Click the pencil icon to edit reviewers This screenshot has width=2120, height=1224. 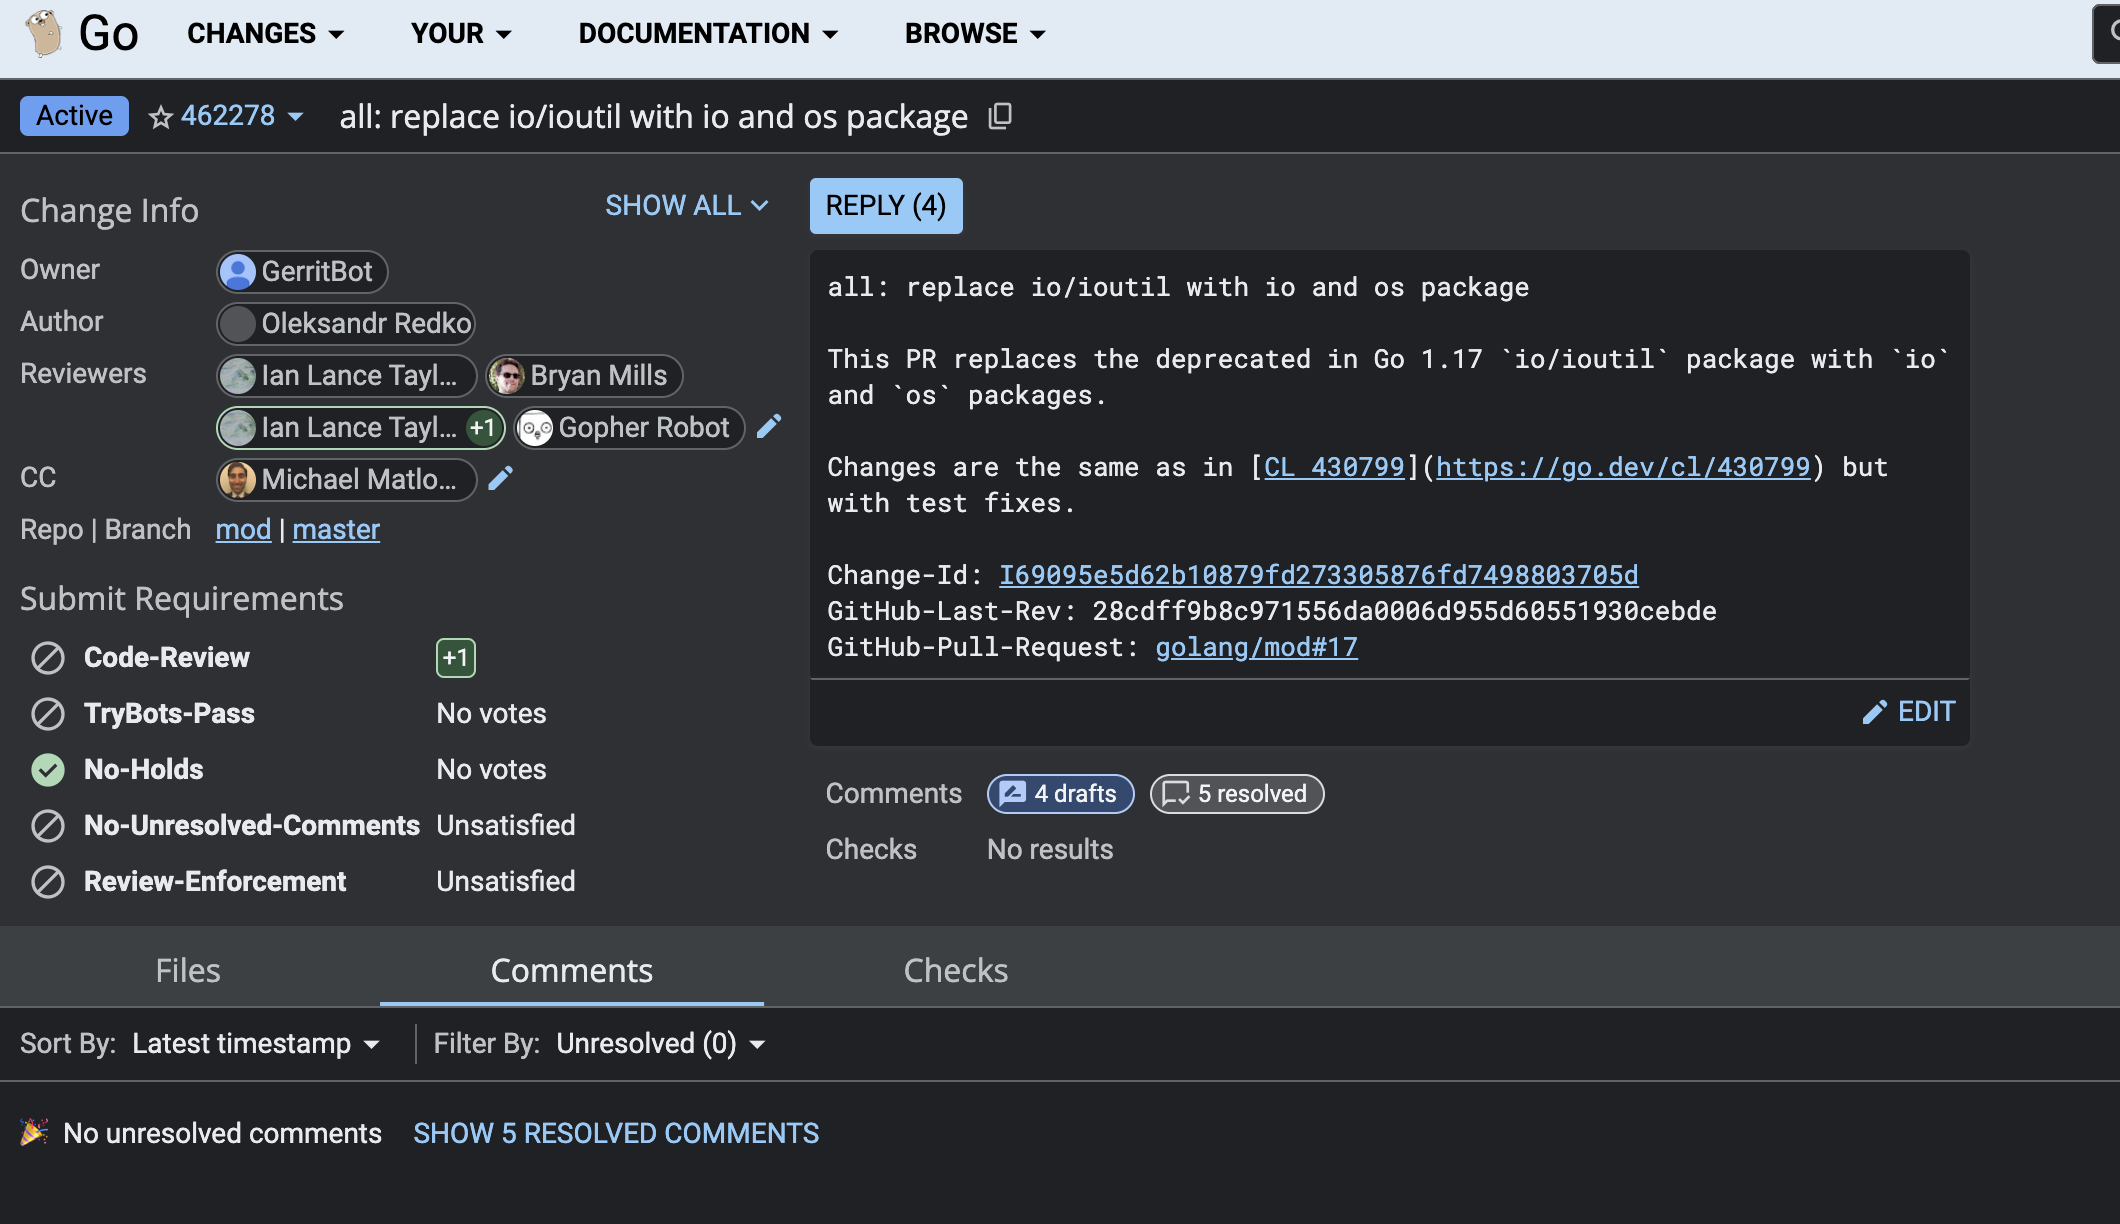pyautogui.click(x=768, y=427)
